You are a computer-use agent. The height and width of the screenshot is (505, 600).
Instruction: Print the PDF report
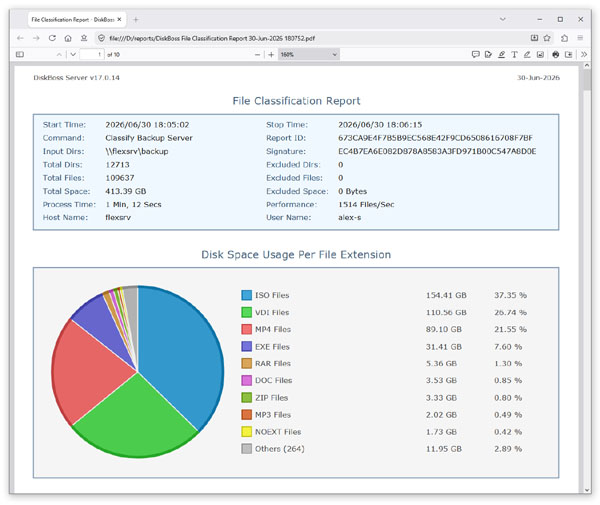point(556,55)
